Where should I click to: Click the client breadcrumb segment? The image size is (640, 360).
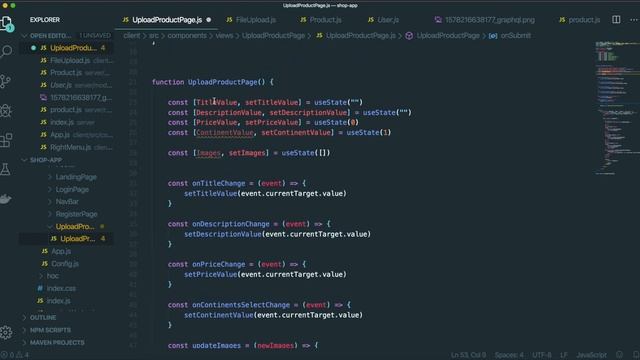(x=131, y=36)
